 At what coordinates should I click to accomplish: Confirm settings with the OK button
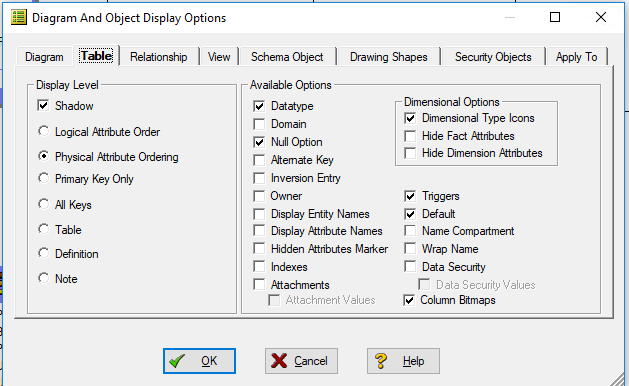point(199,361)
